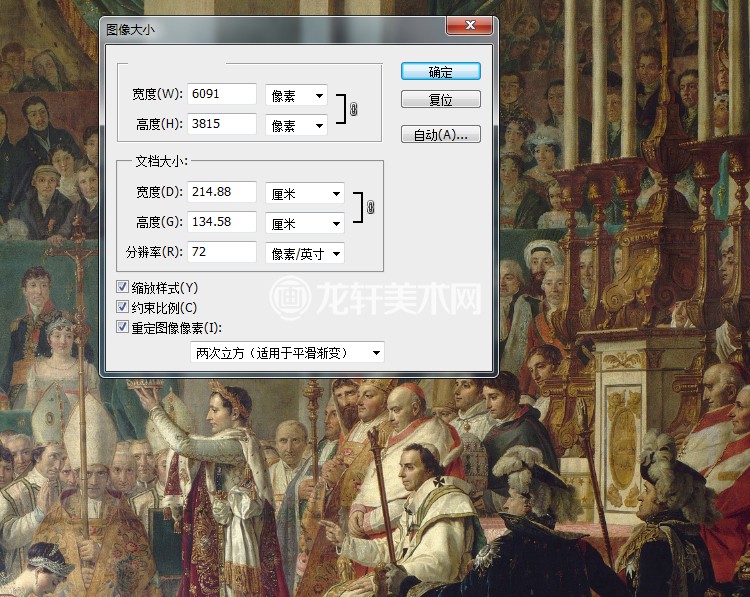
Task: Click the pixel 宽度(W) field showing 6091
Action: coord(222,94)
